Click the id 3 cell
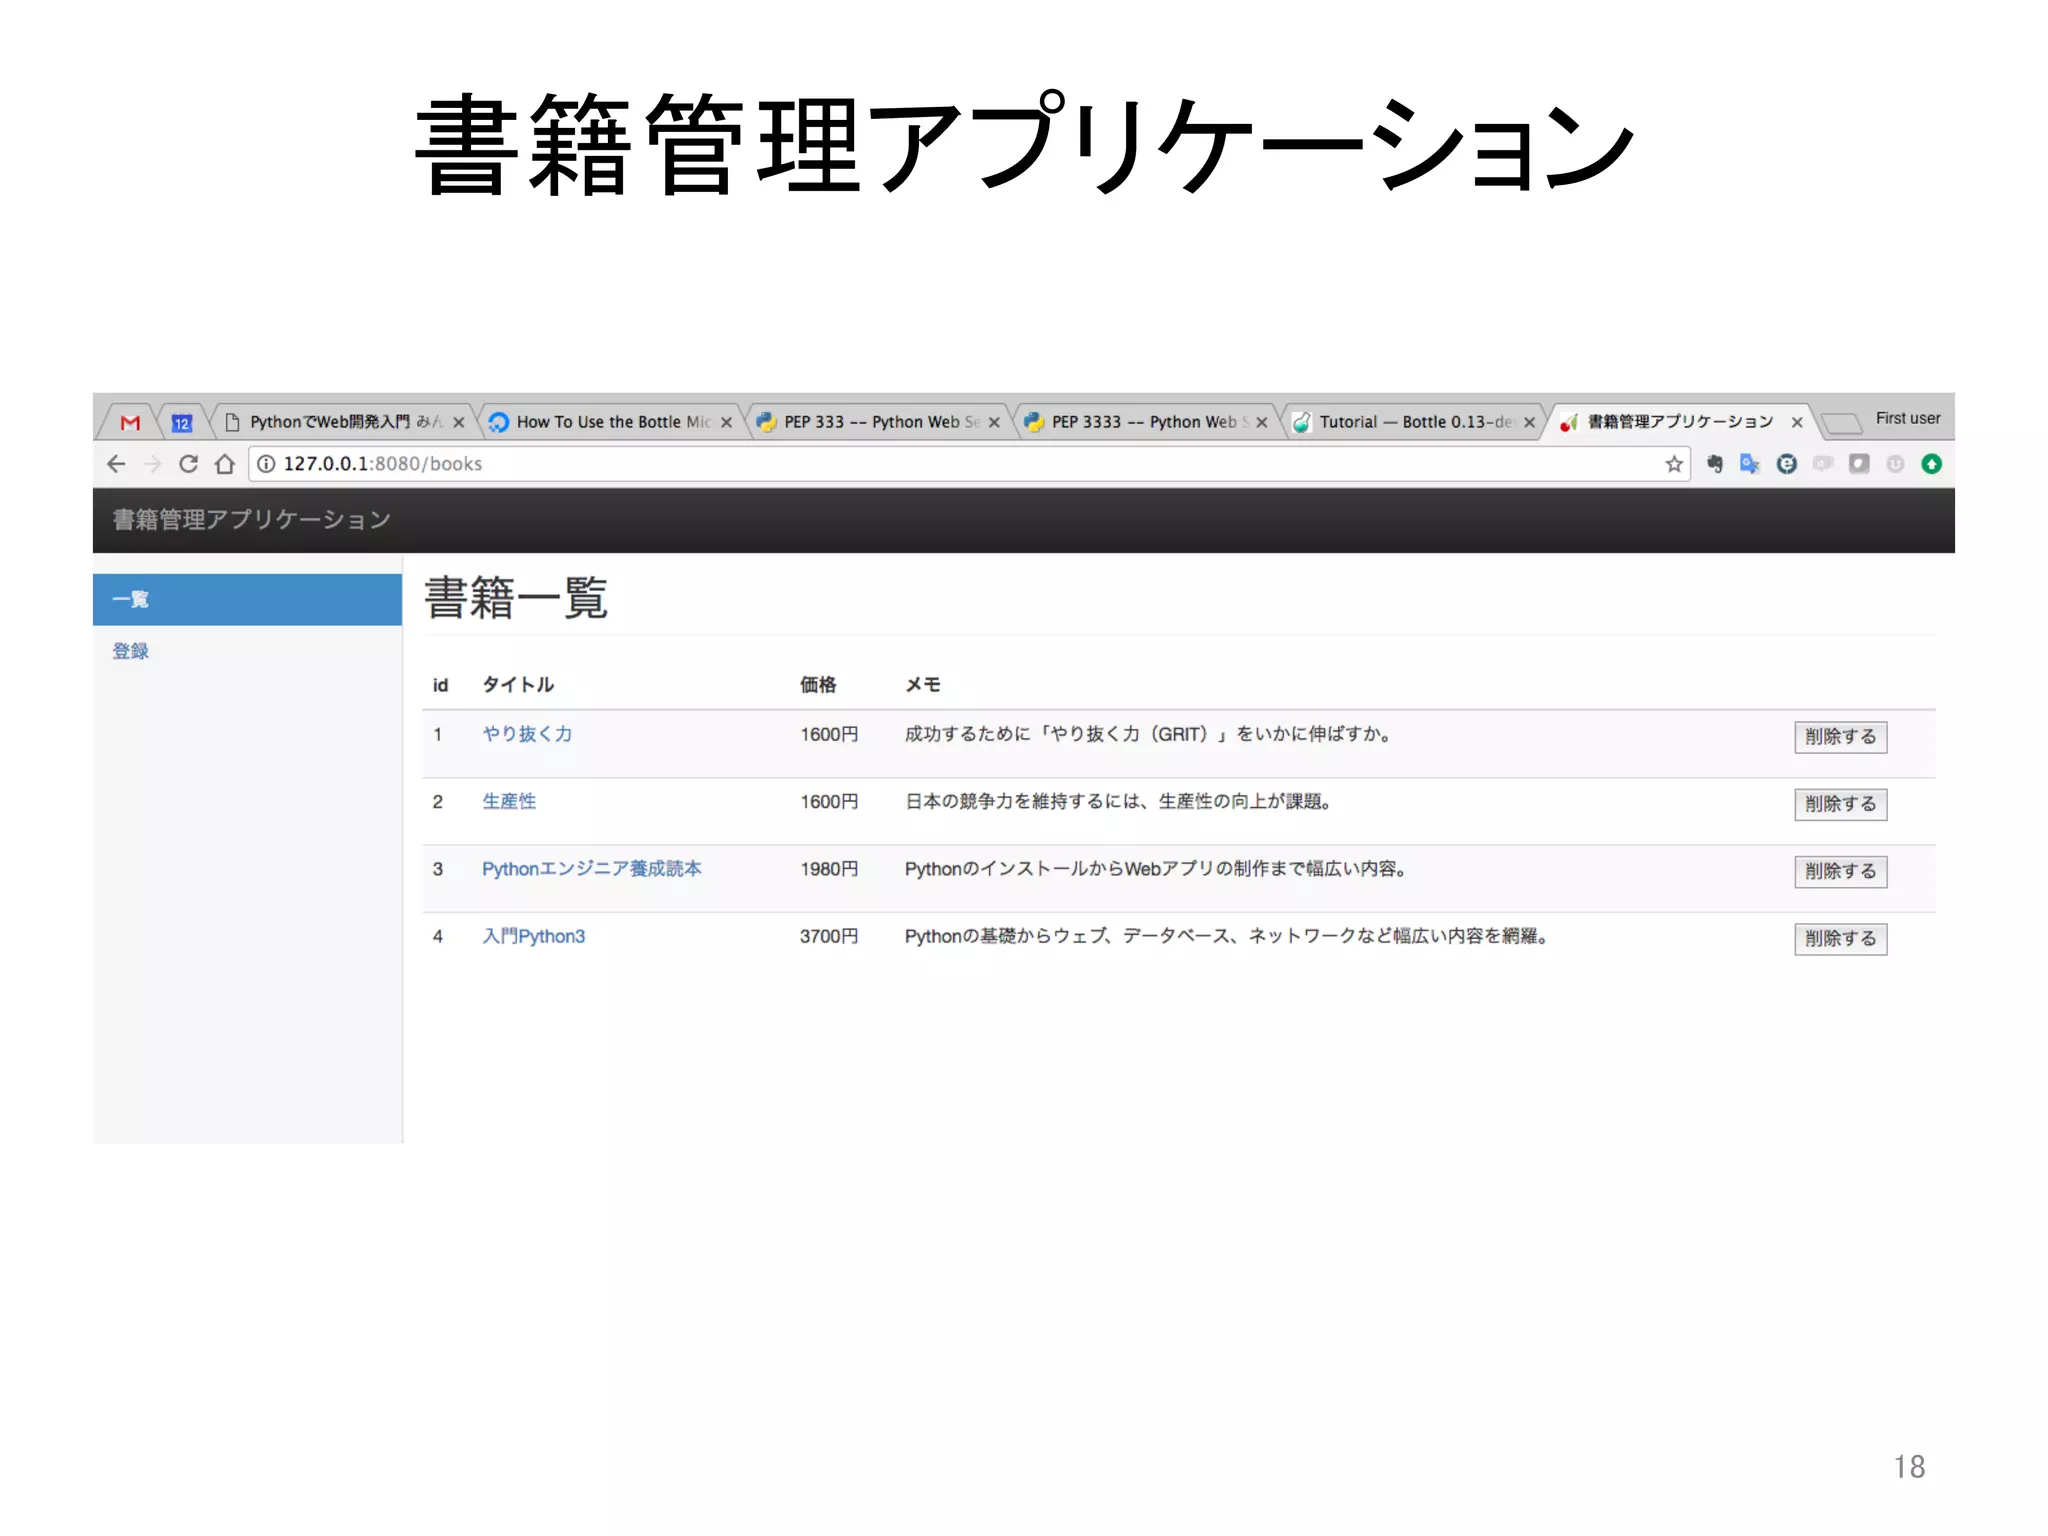This screenshot has height=1536, width=2048. 437,869
